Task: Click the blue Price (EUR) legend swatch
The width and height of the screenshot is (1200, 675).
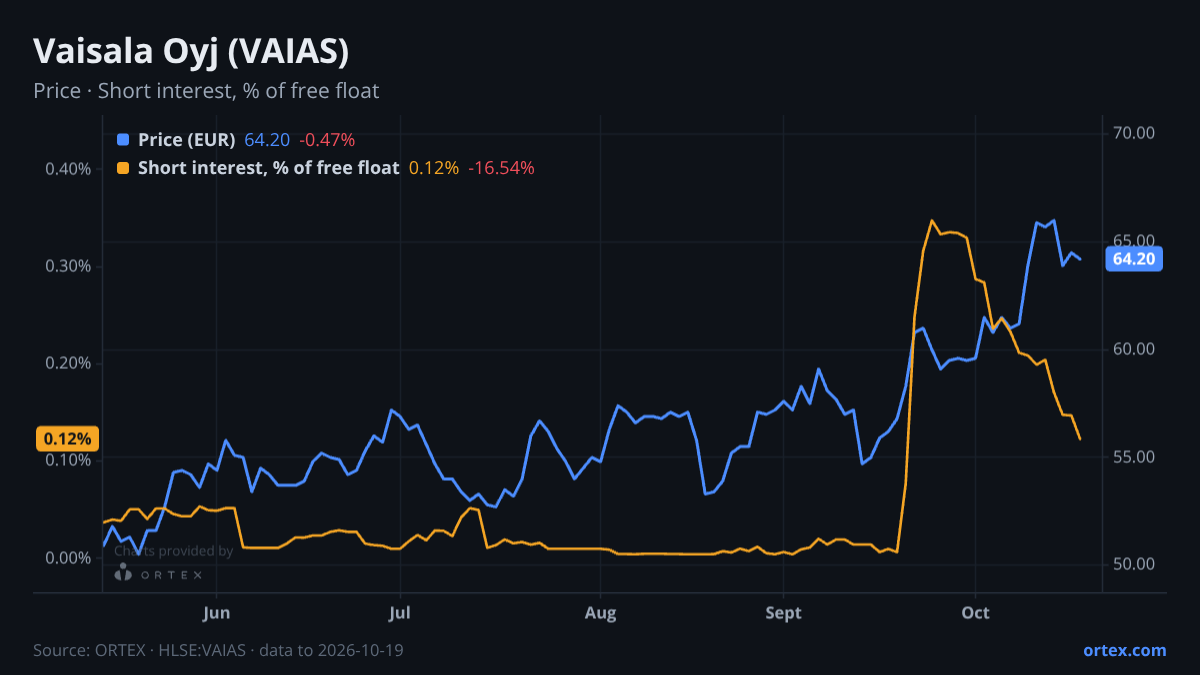Action: coord(123,139)
